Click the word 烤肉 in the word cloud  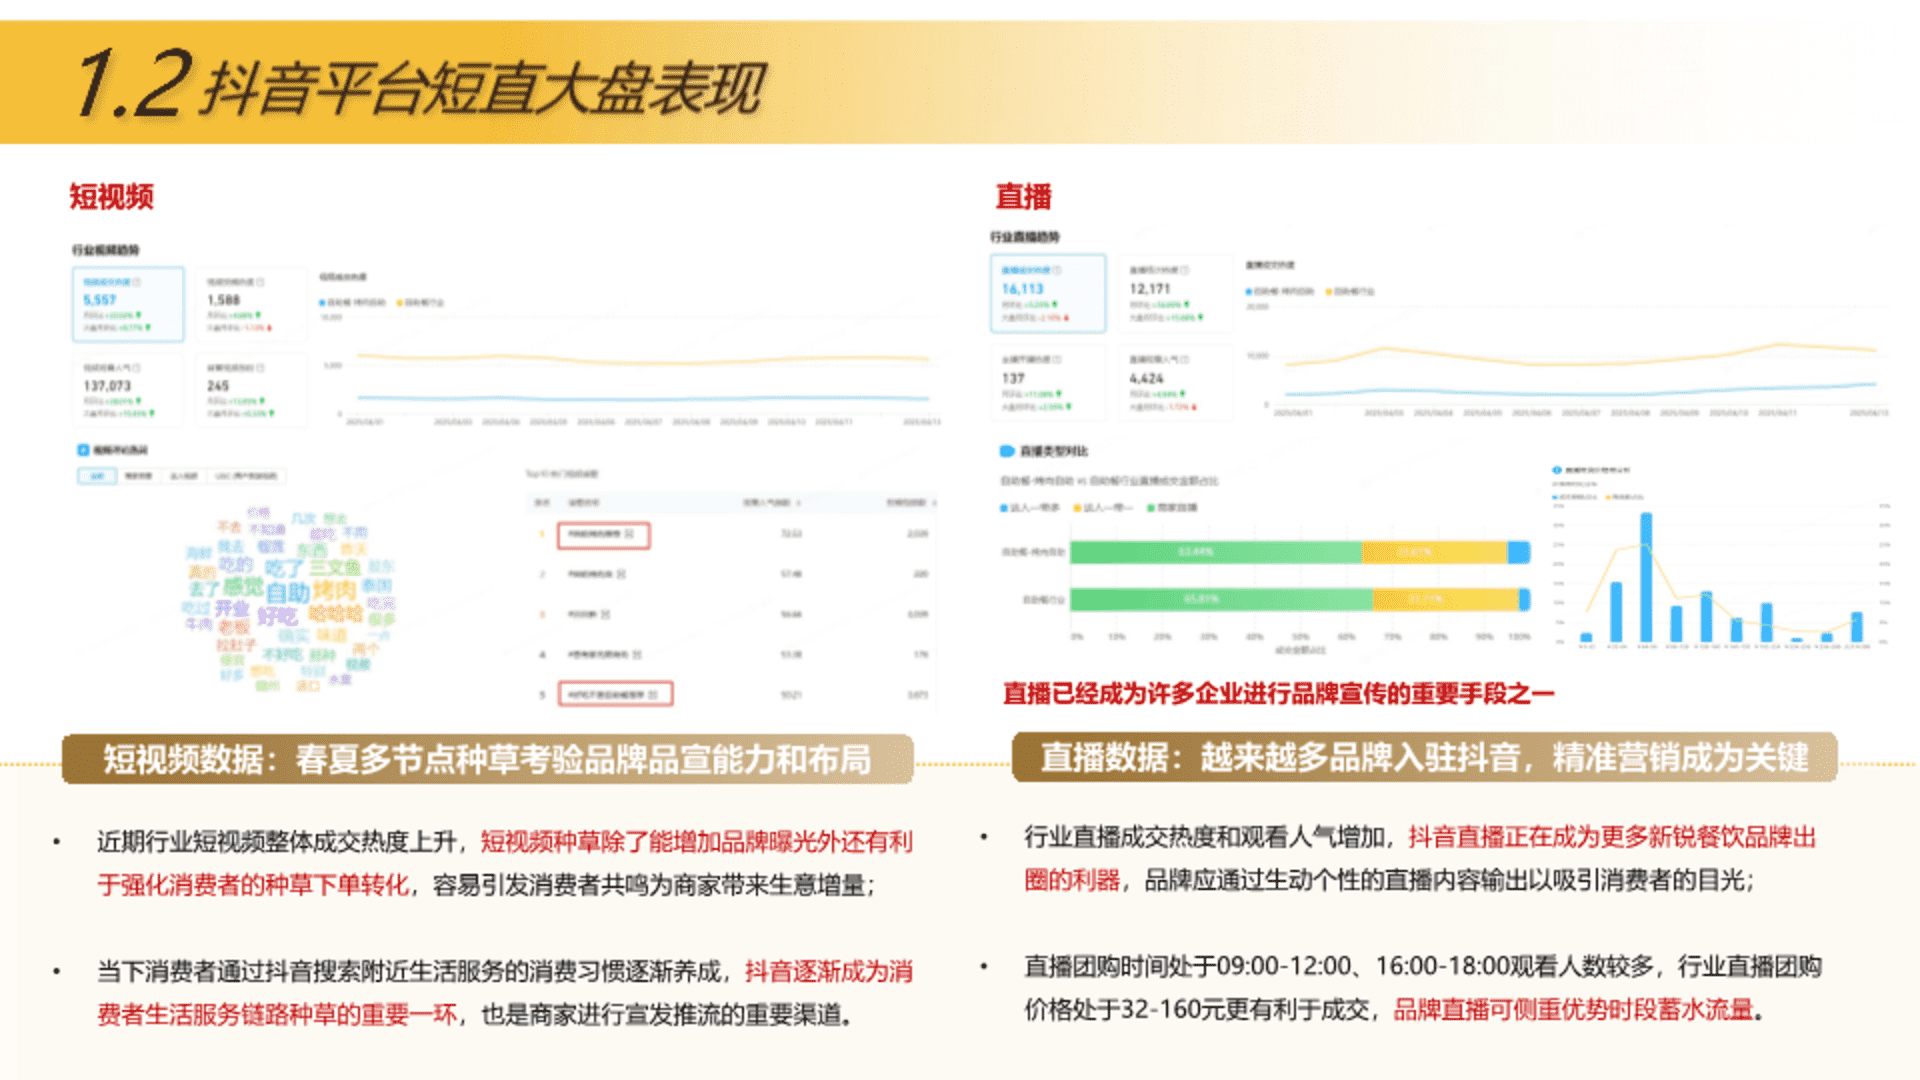pos(334,590)
